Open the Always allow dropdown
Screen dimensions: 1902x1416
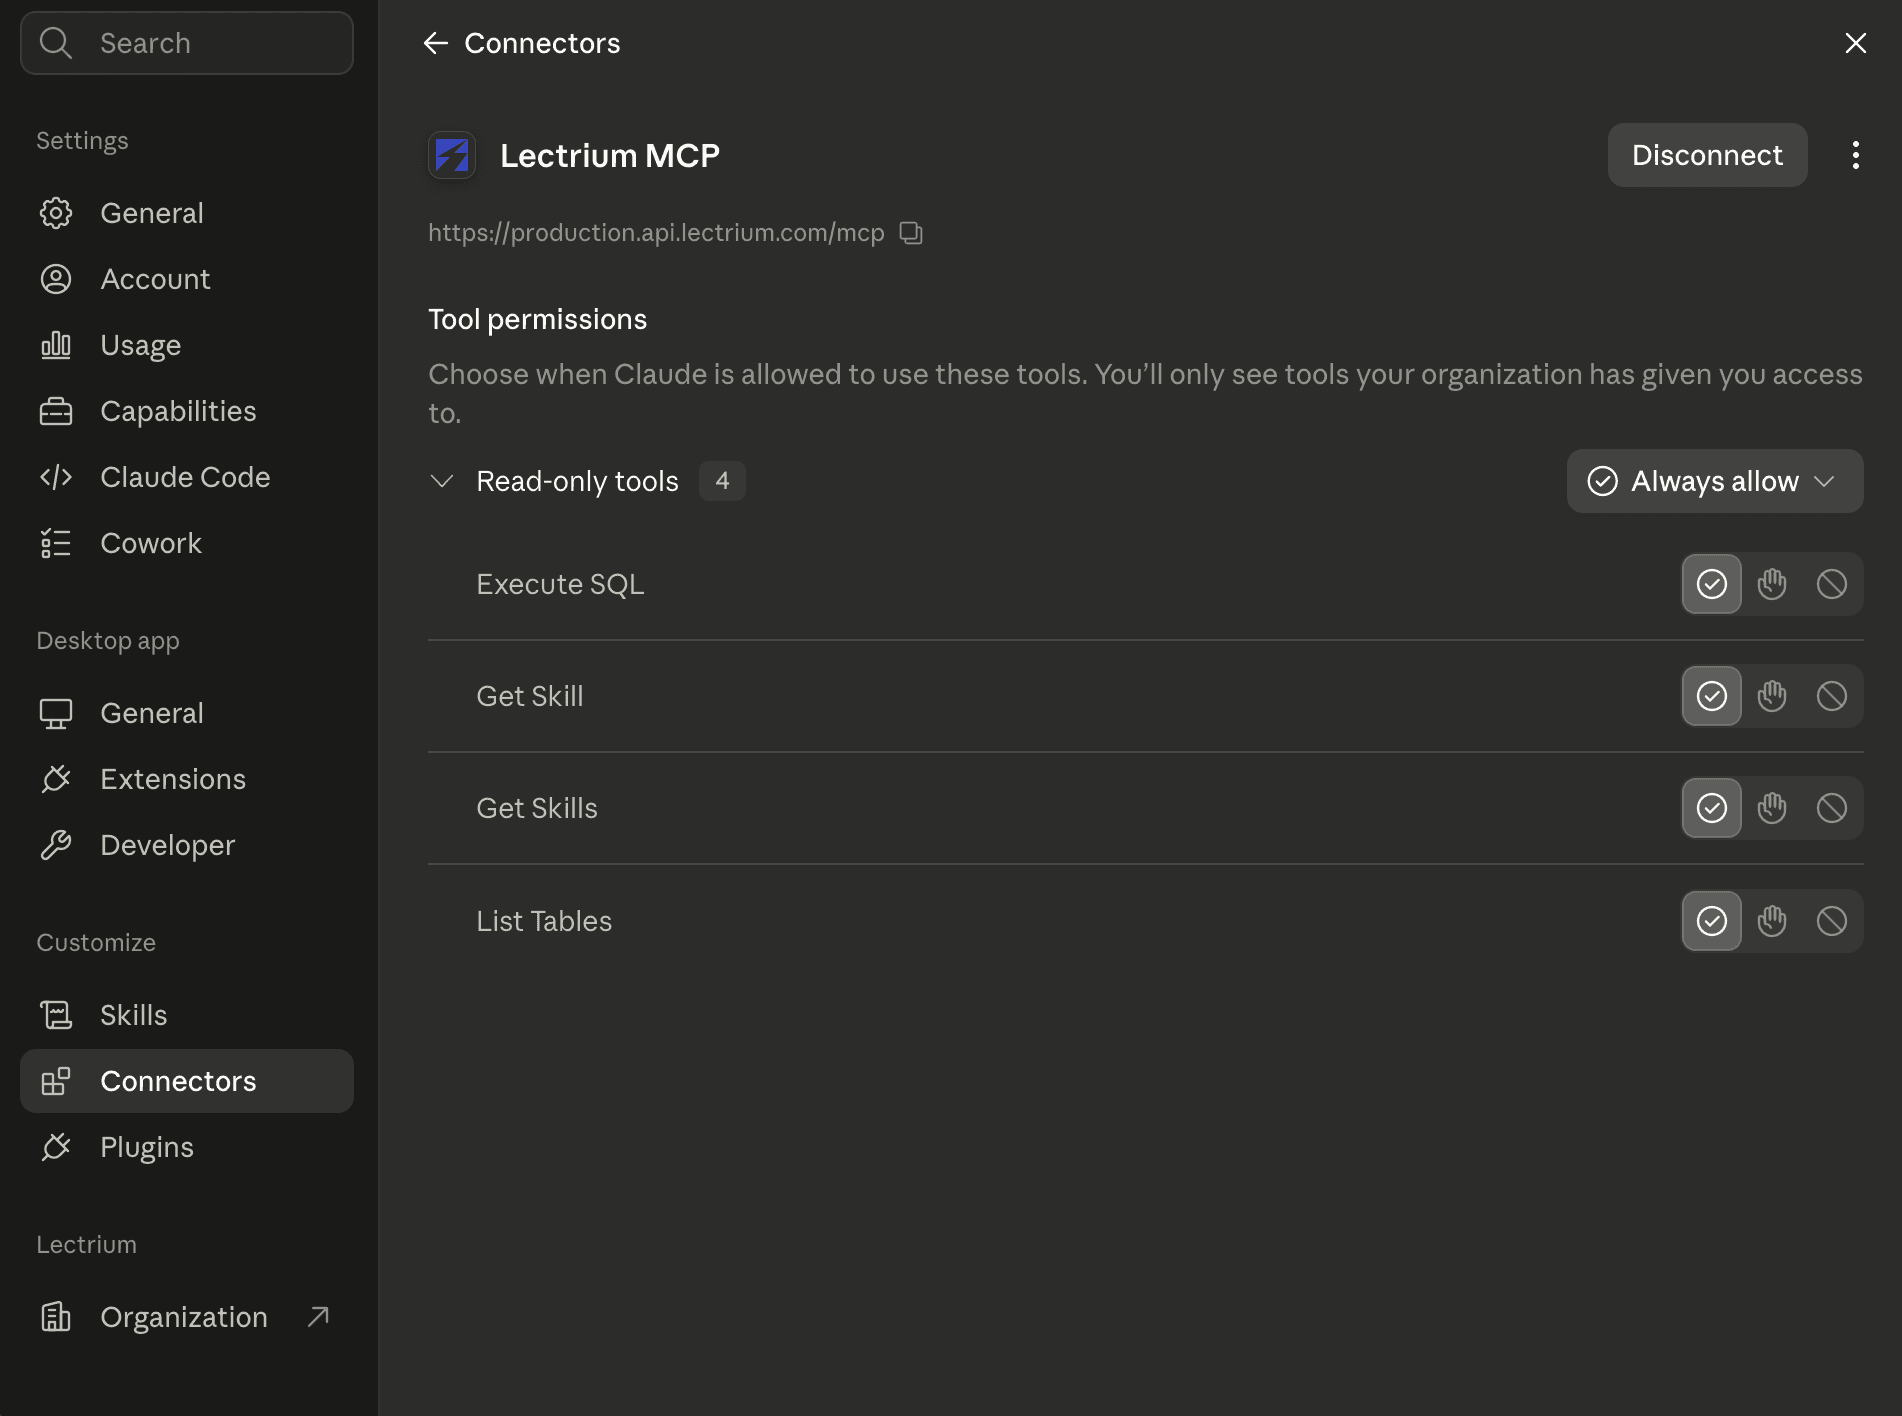pyautogui.click(x=1714, y=481)
